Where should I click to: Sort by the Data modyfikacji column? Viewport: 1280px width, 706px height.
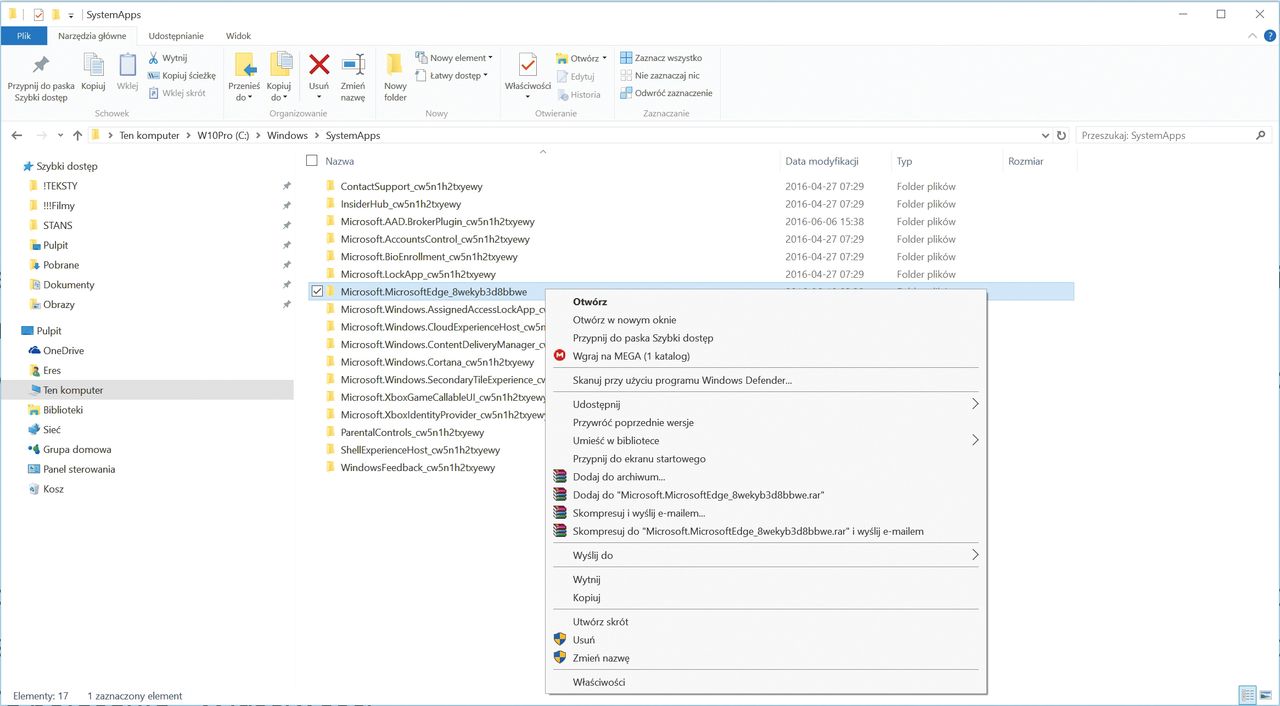(822, 161)
